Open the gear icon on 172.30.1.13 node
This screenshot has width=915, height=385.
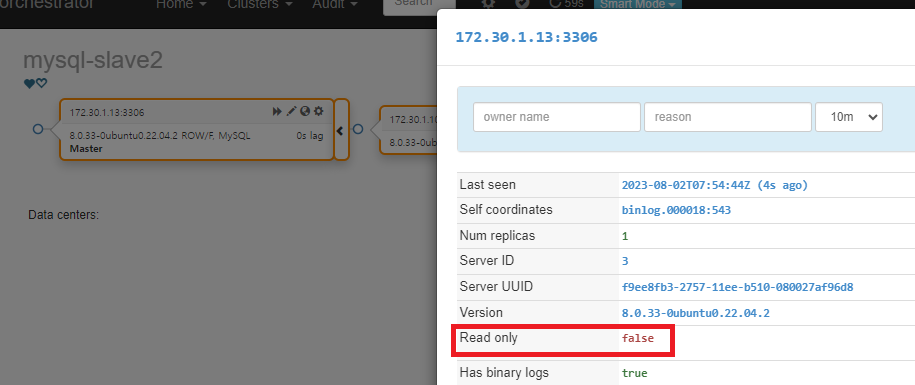point(319,111)
